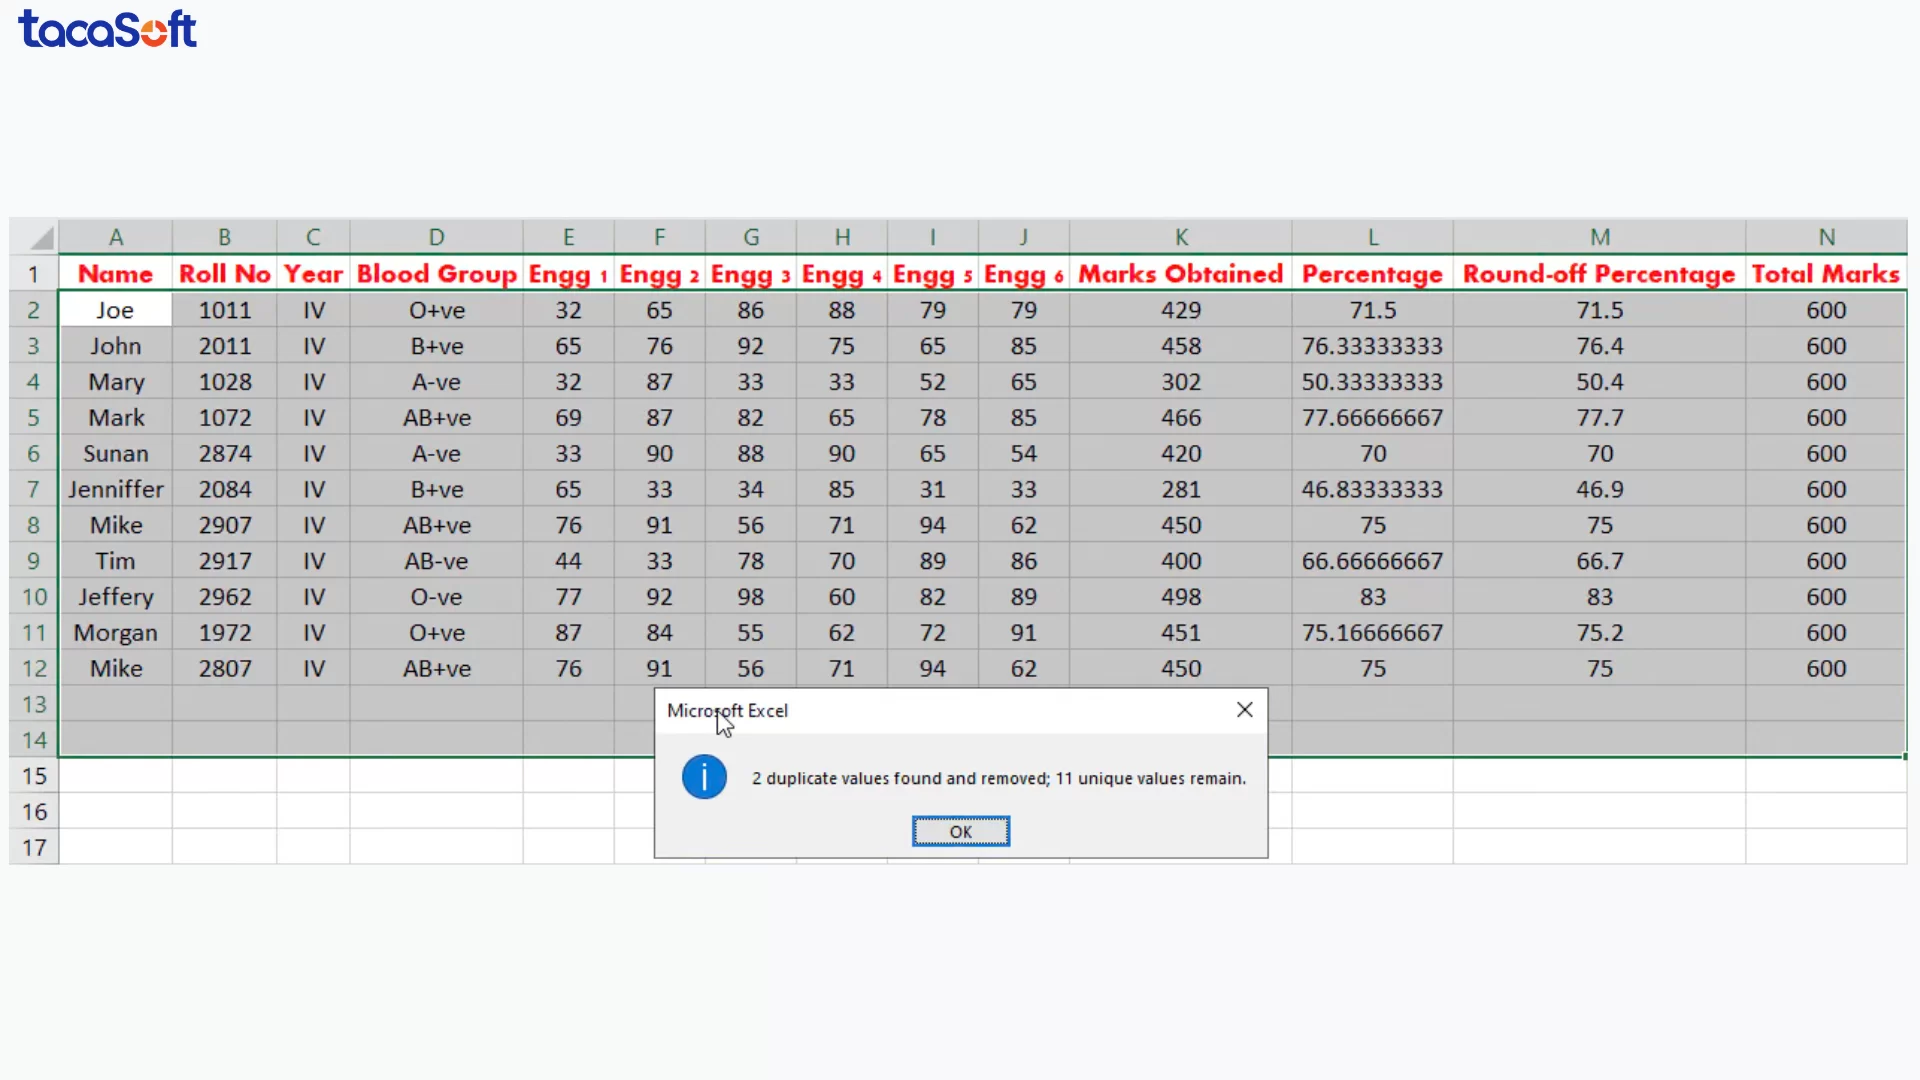The width and height of the screenshot is (1920, 1080).
Task: Click Total Marks 600 in Joe's row
Action: [x=1826, y=310]
